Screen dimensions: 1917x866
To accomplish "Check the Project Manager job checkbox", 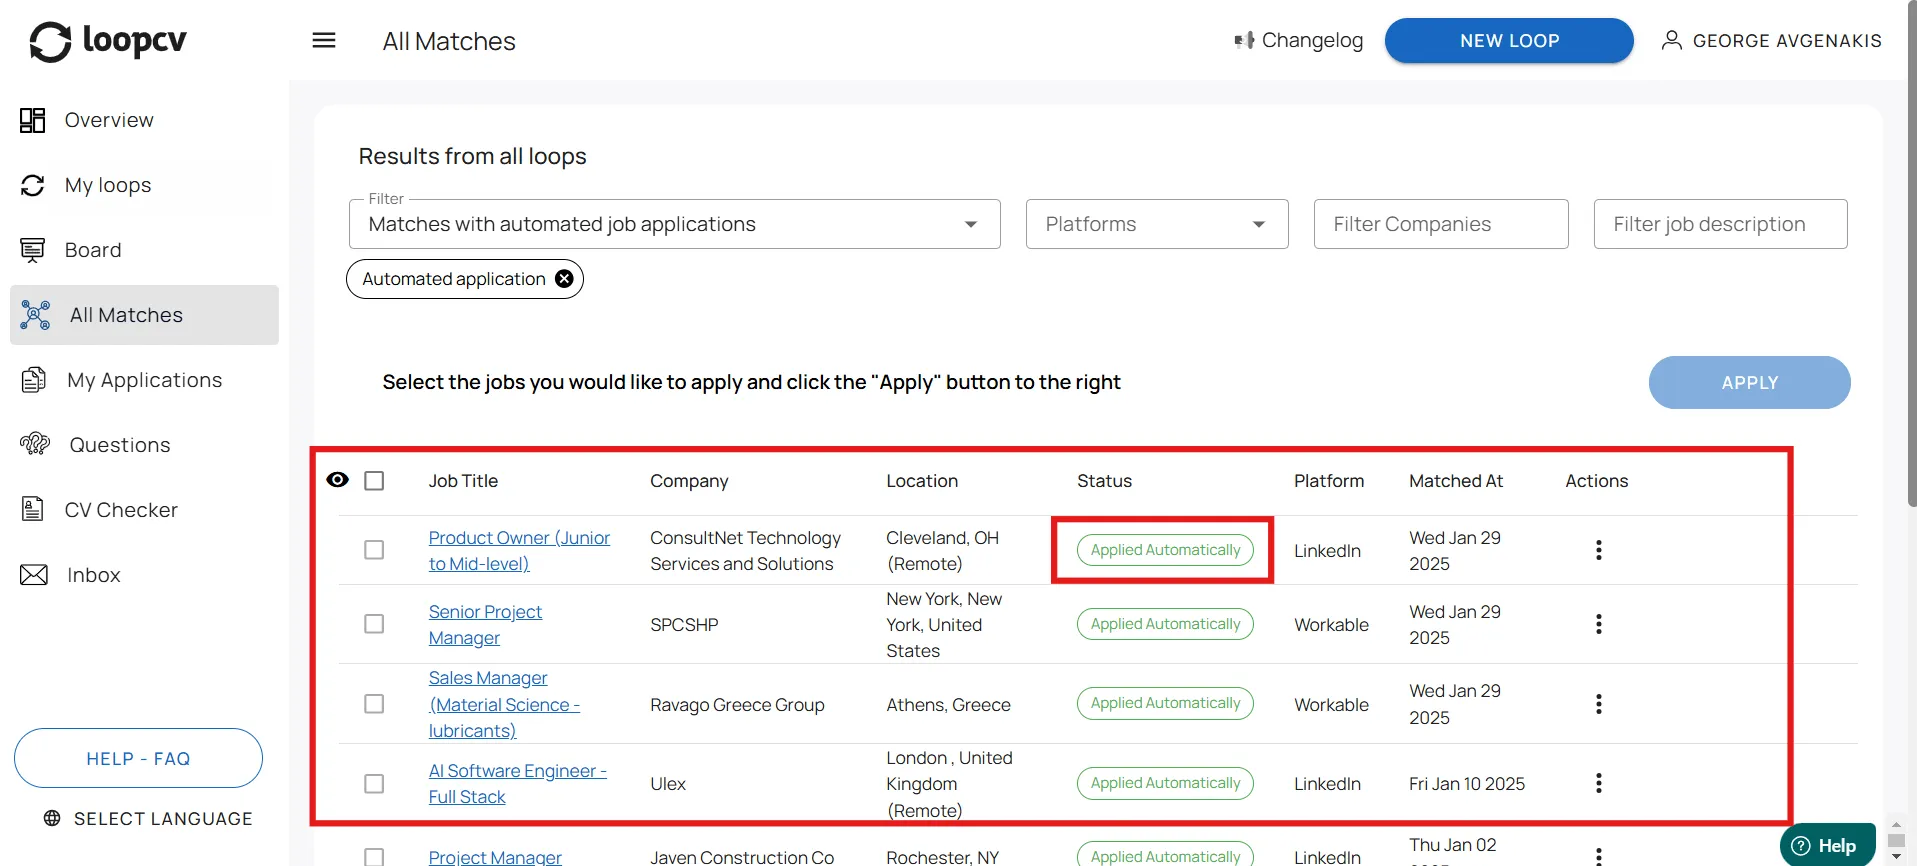I will (374, 857).
